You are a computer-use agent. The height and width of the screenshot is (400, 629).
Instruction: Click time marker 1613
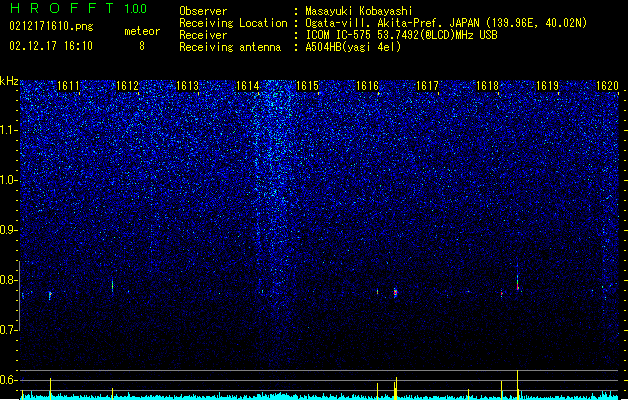pyautogui.click(x=188, y=86)
